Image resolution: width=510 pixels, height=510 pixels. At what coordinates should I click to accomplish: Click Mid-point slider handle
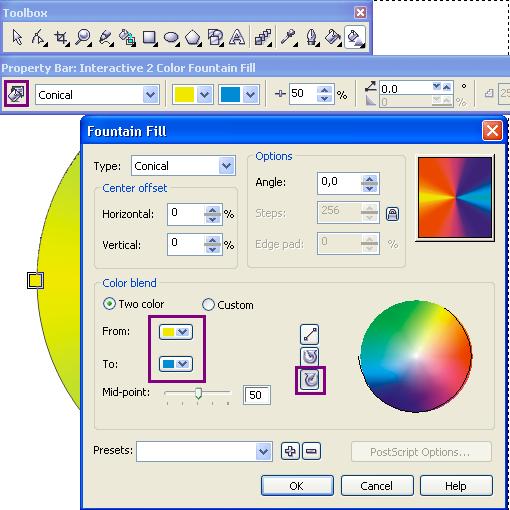click(x=198, y=393)
